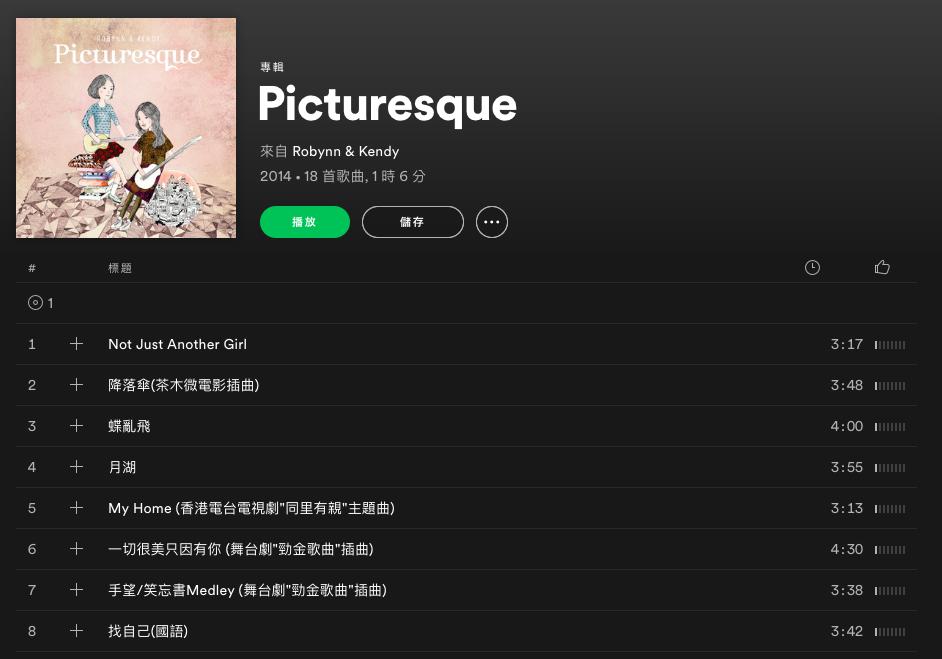
Task: Add Not Just Another Girl with plus icon
Action: [x=76, y=344]
